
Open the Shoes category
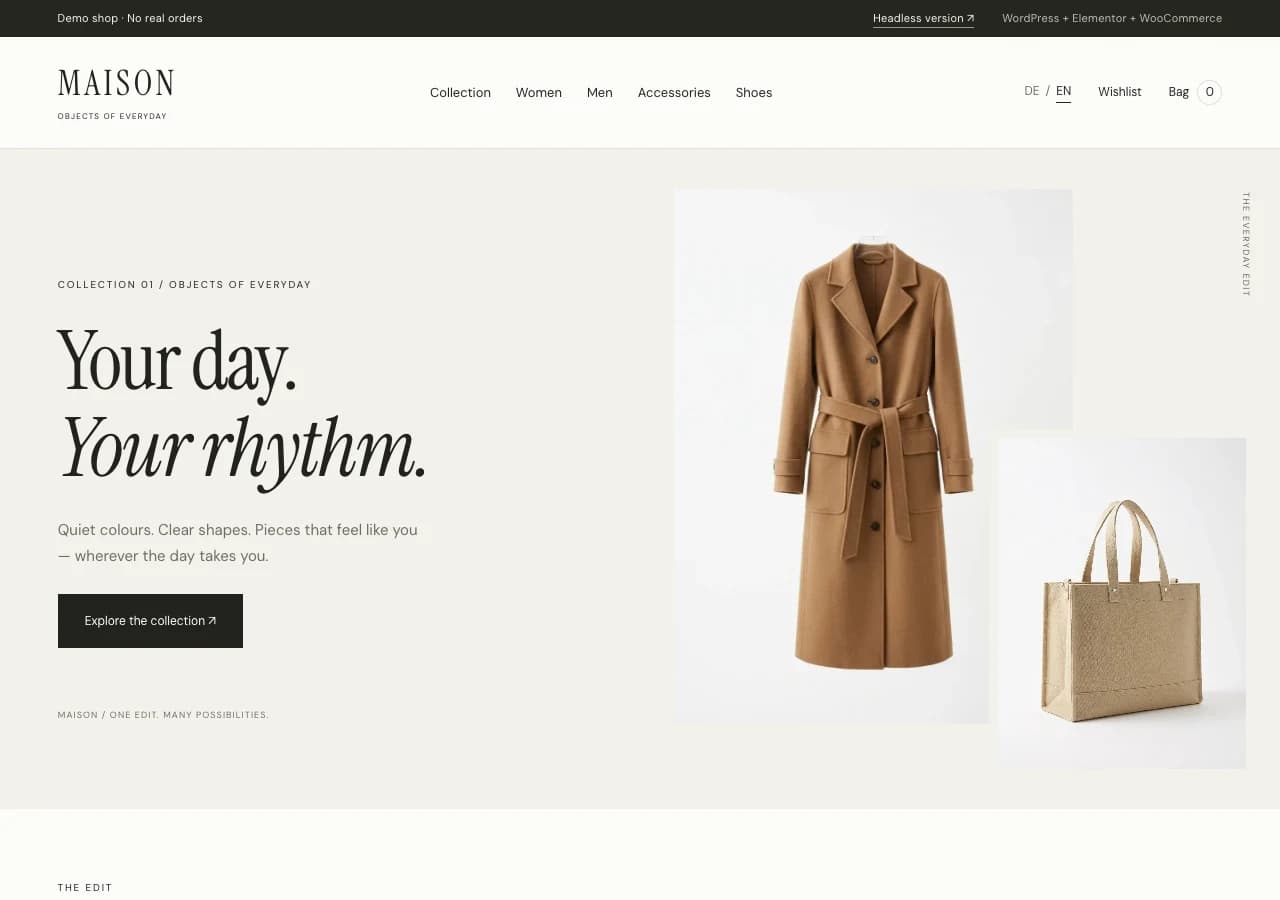[x=754, y=93]
